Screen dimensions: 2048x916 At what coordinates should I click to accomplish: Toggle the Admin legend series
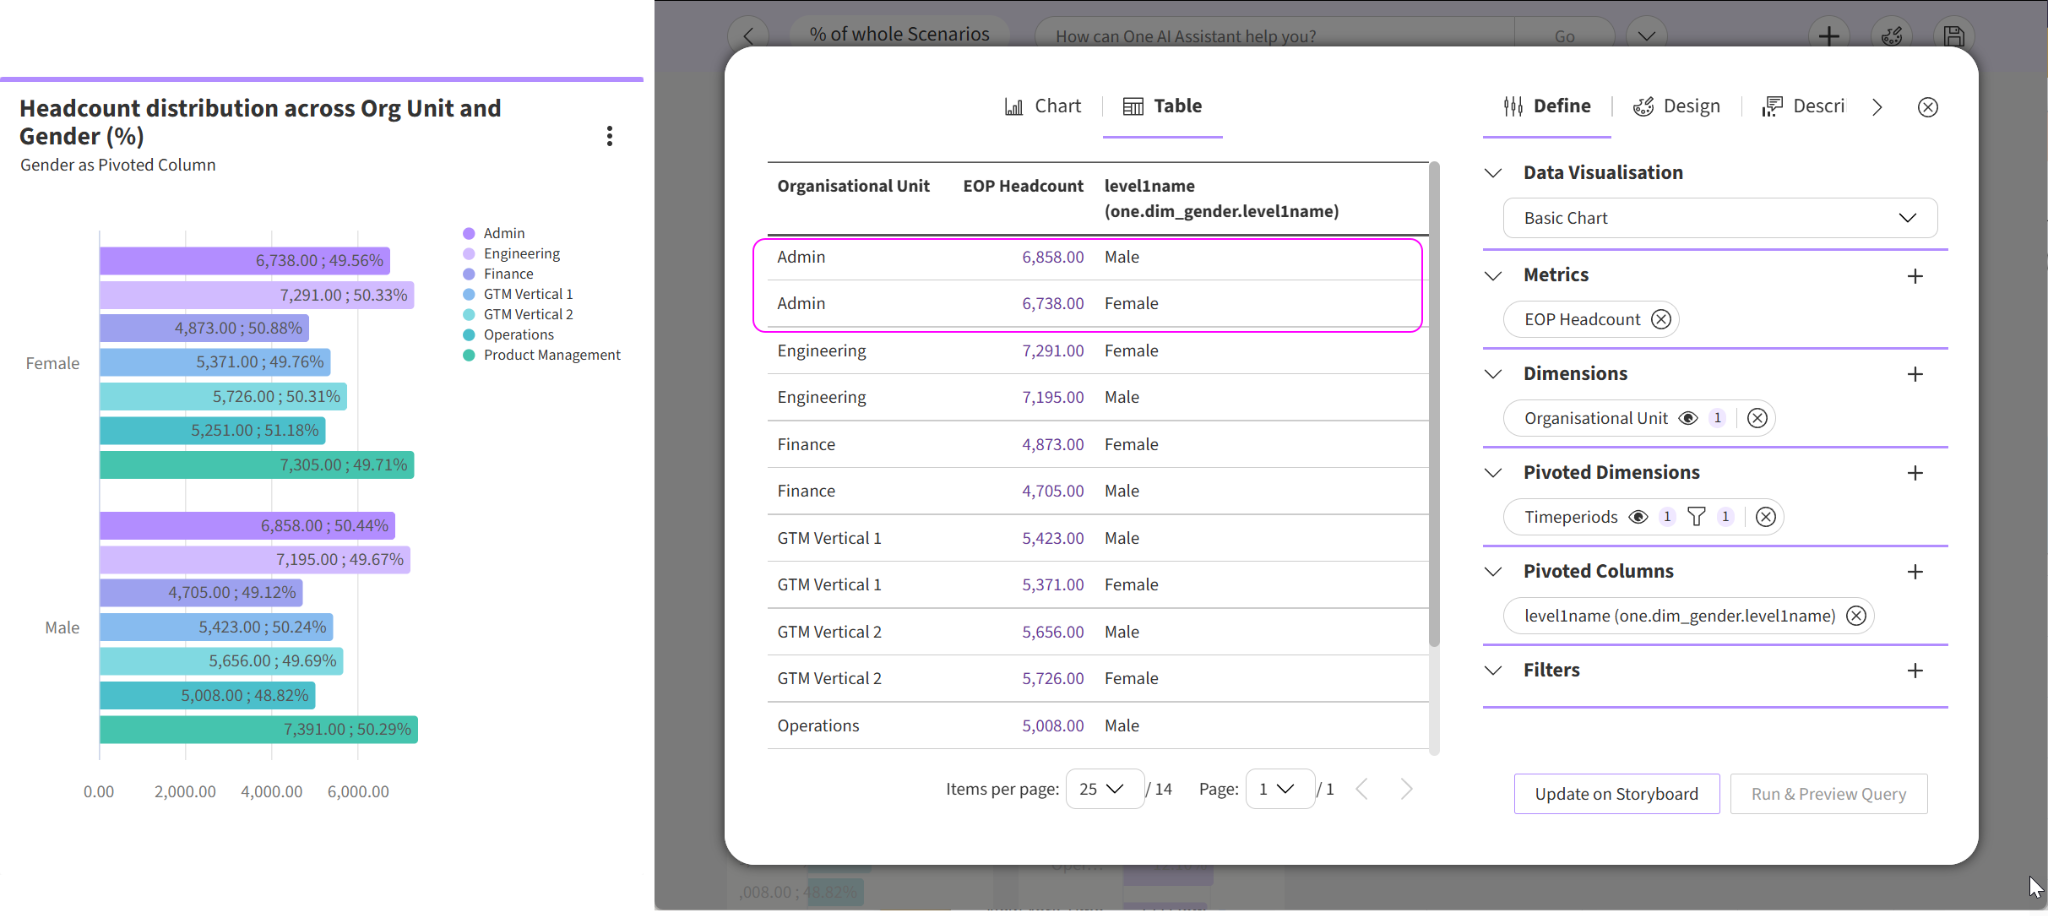[x=503, y=233]
